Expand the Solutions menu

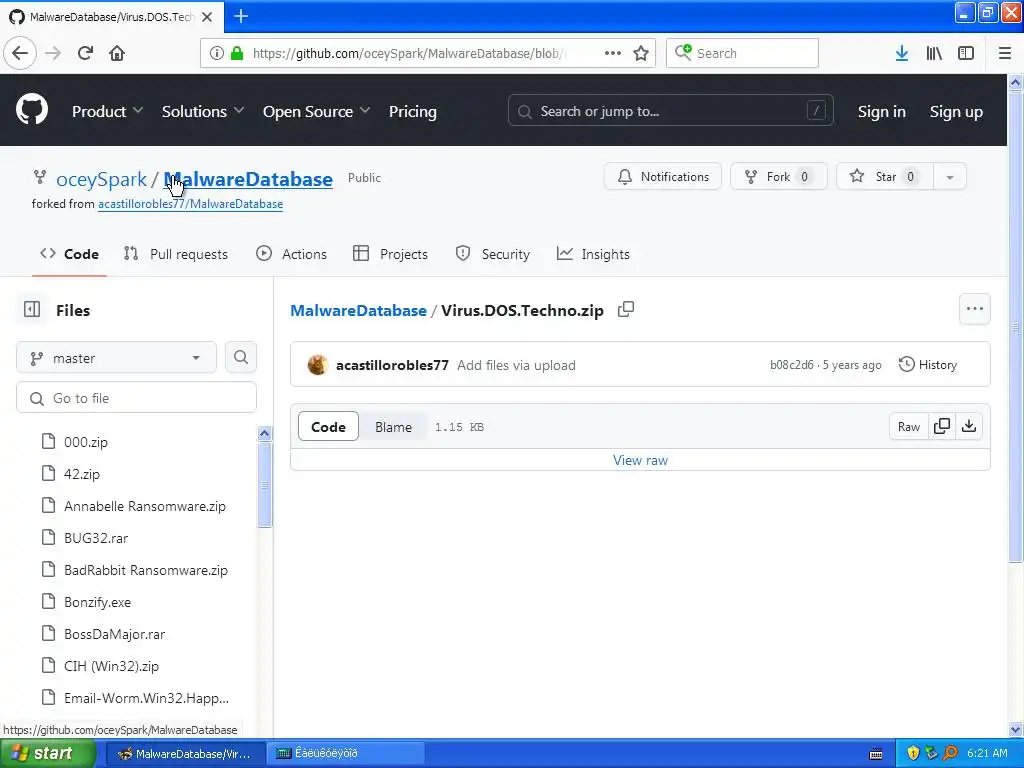(x=203, y=111)
